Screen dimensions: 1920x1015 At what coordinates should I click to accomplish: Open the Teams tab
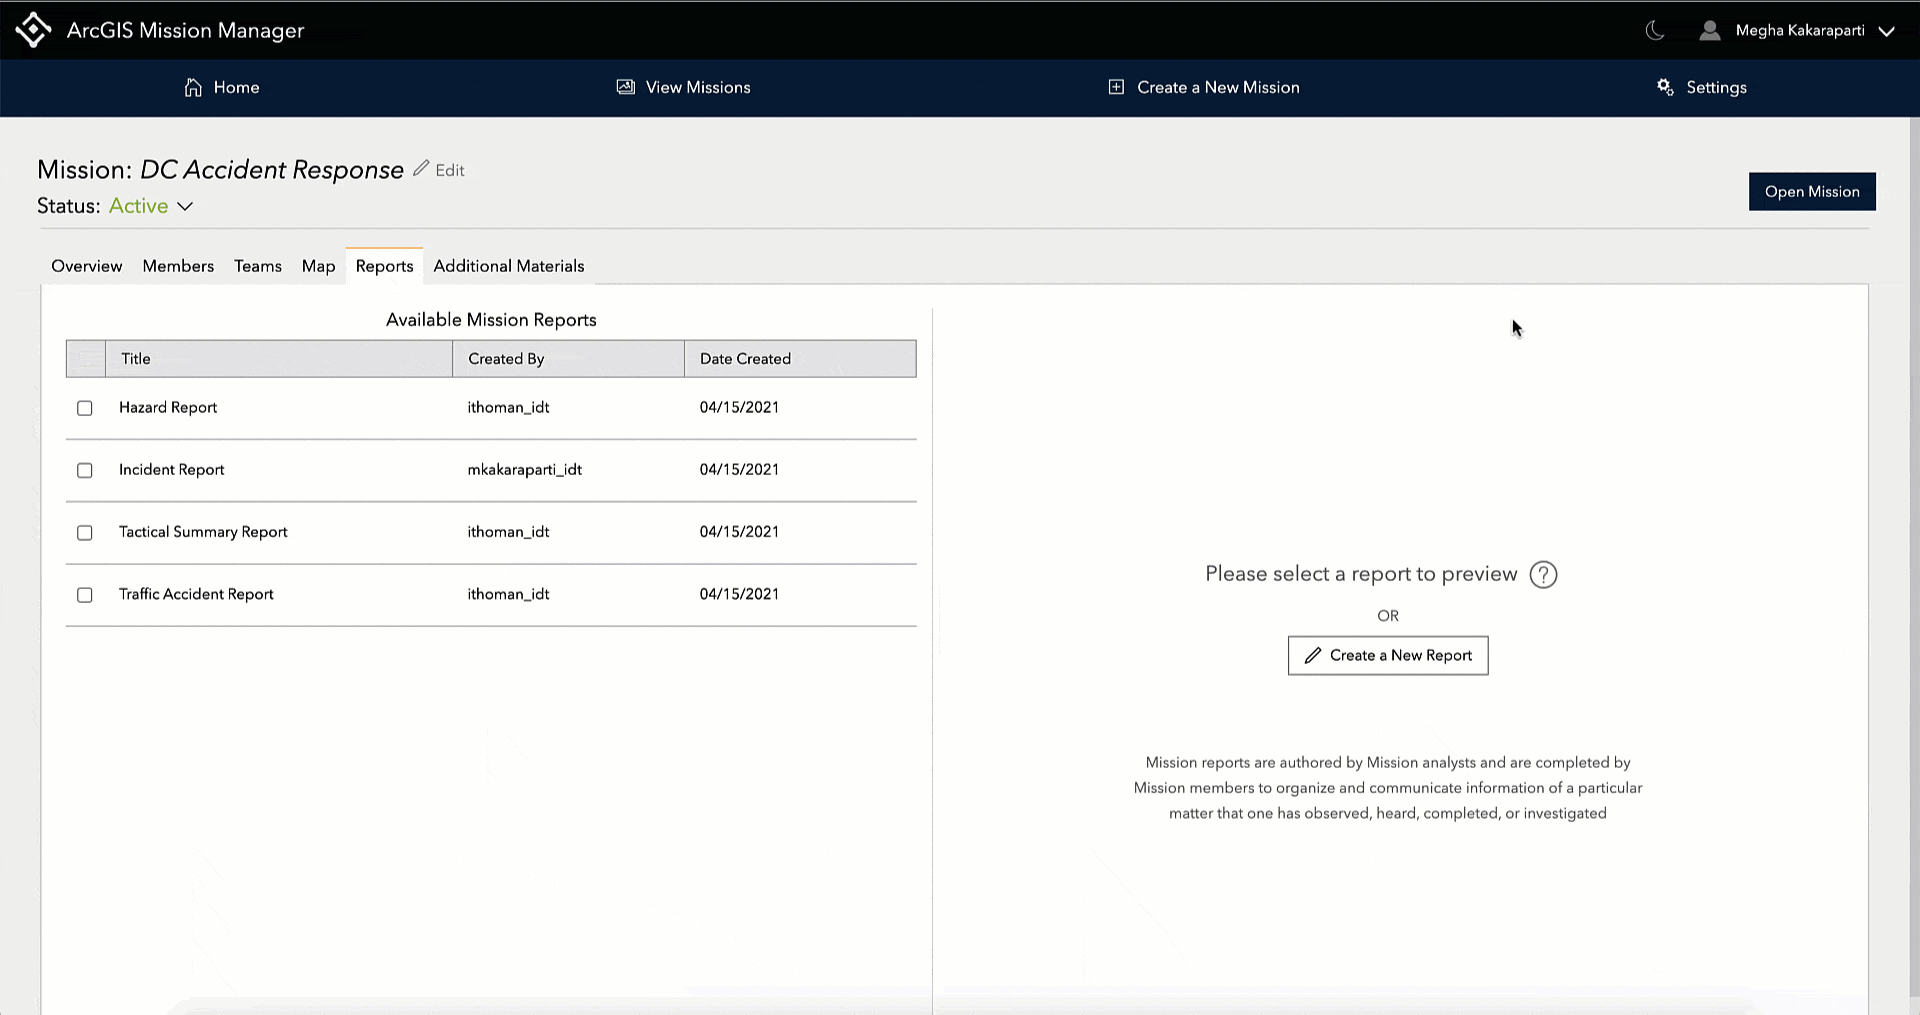click(258, 266)
